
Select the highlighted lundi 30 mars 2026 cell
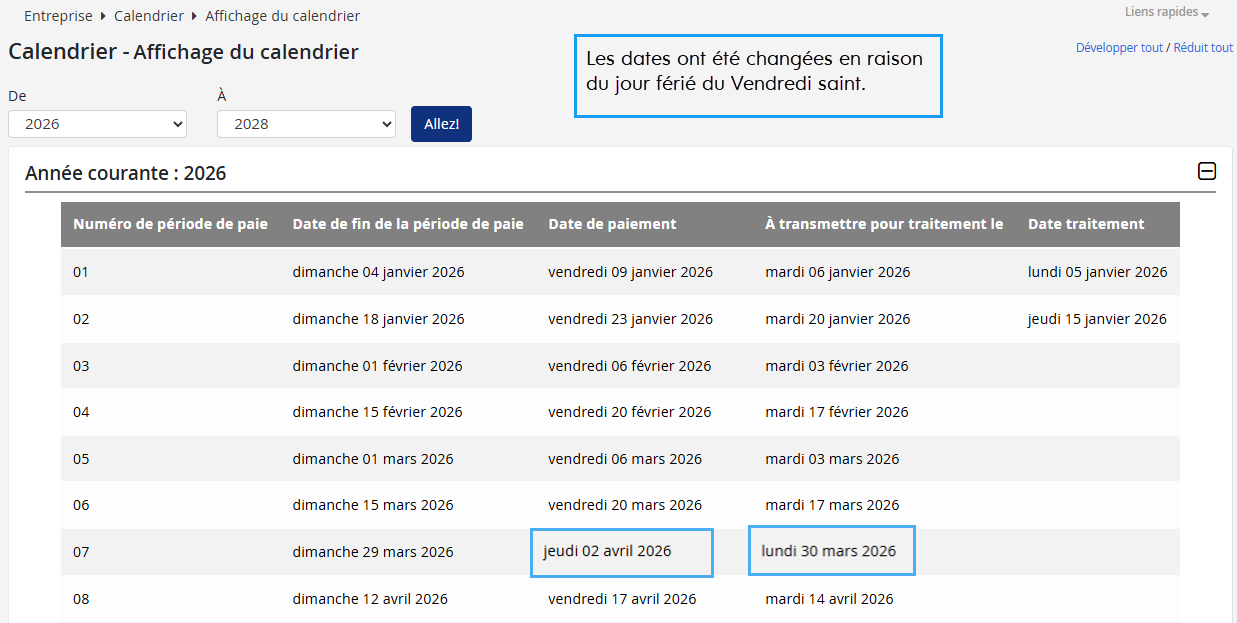click(831, 551)
